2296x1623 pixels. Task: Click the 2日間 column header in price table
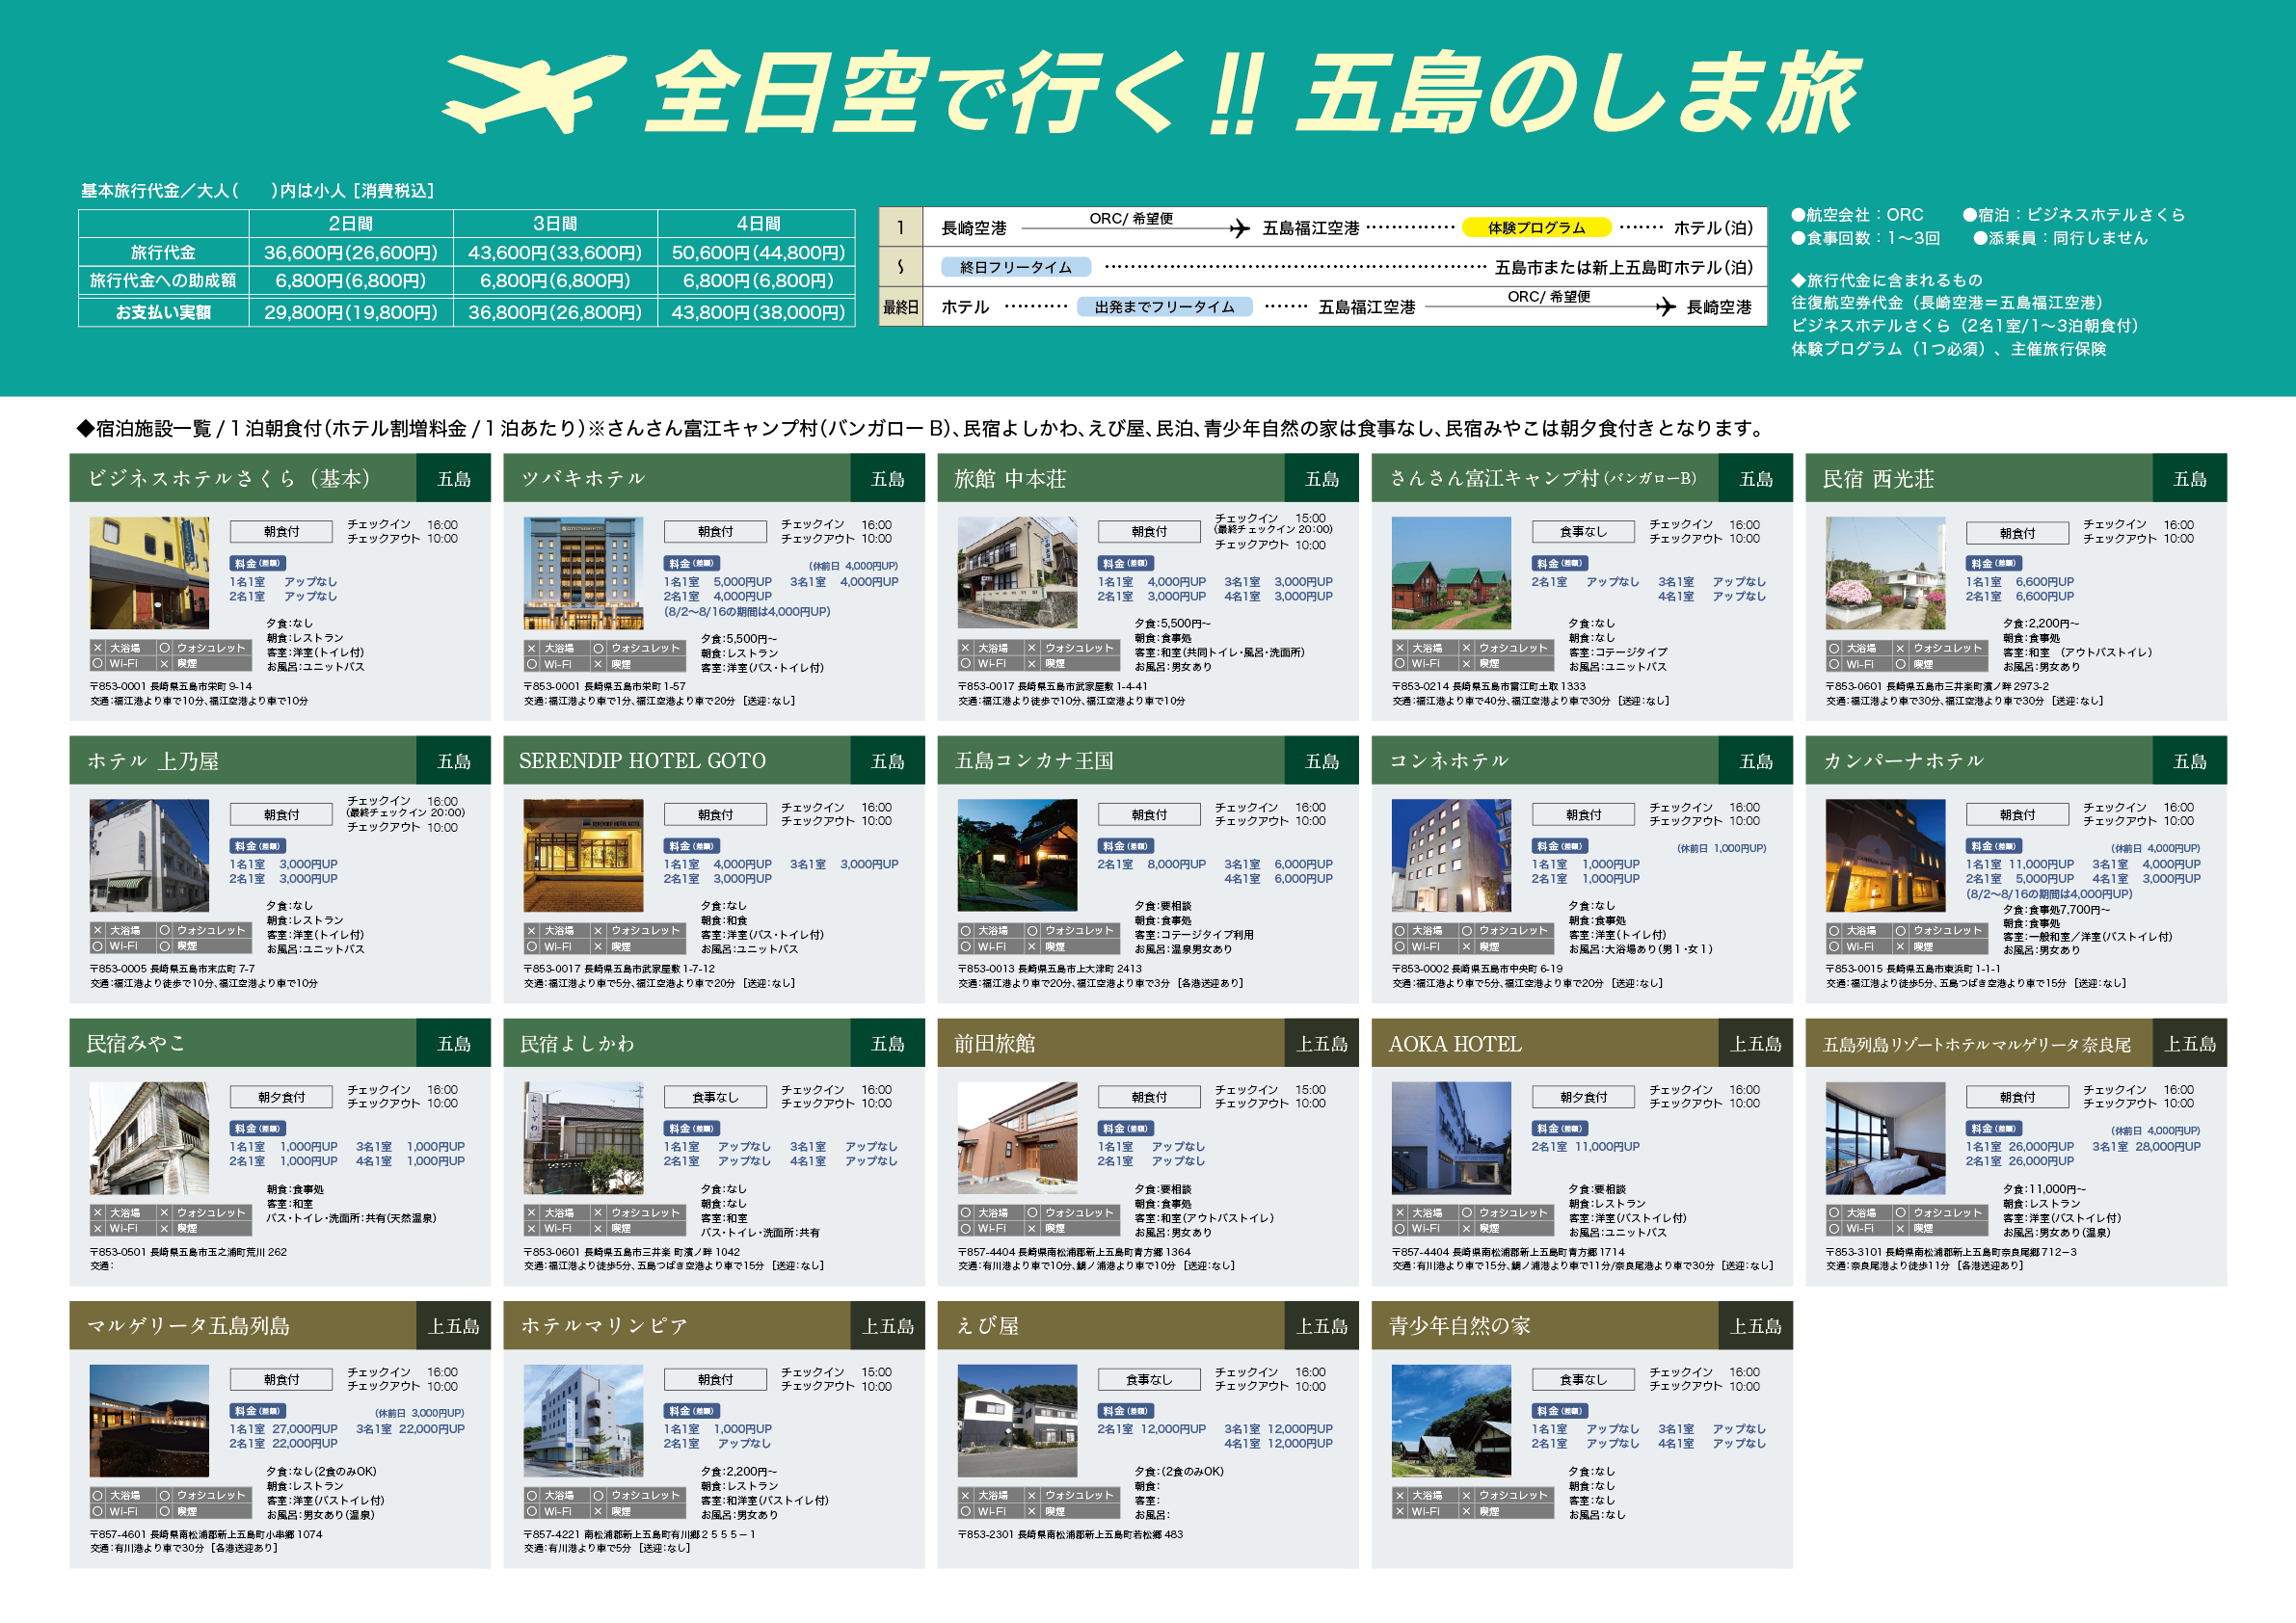(x=350, y=223)
